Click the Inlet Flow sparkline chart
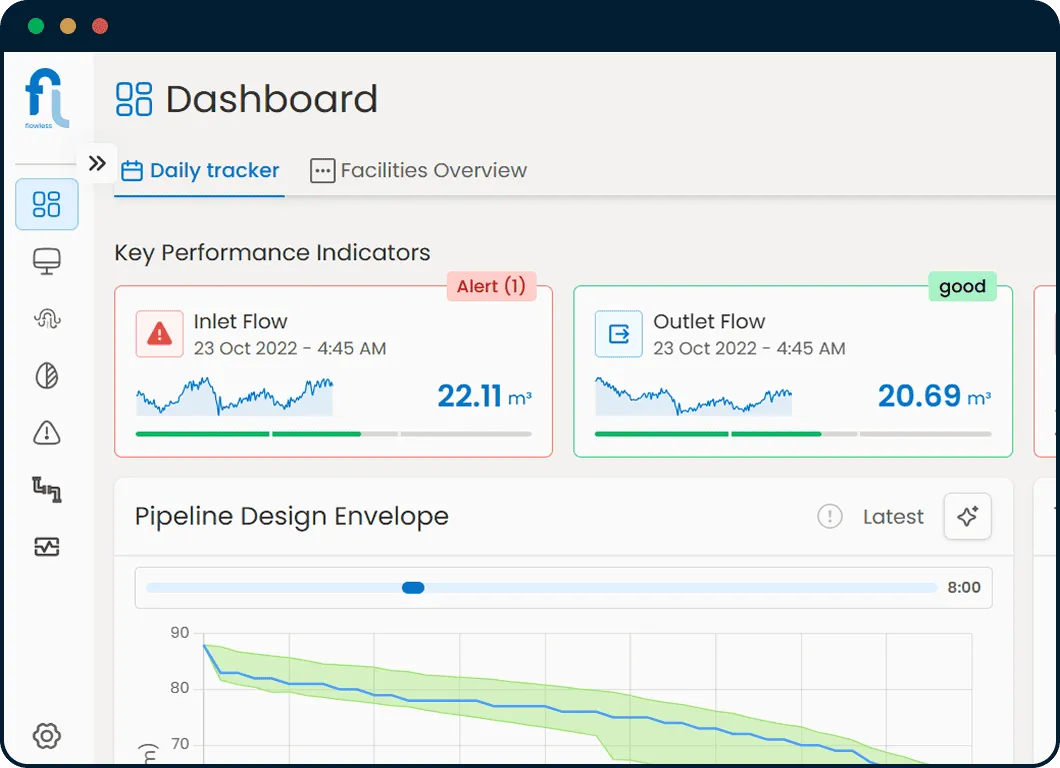 (234, 396)
